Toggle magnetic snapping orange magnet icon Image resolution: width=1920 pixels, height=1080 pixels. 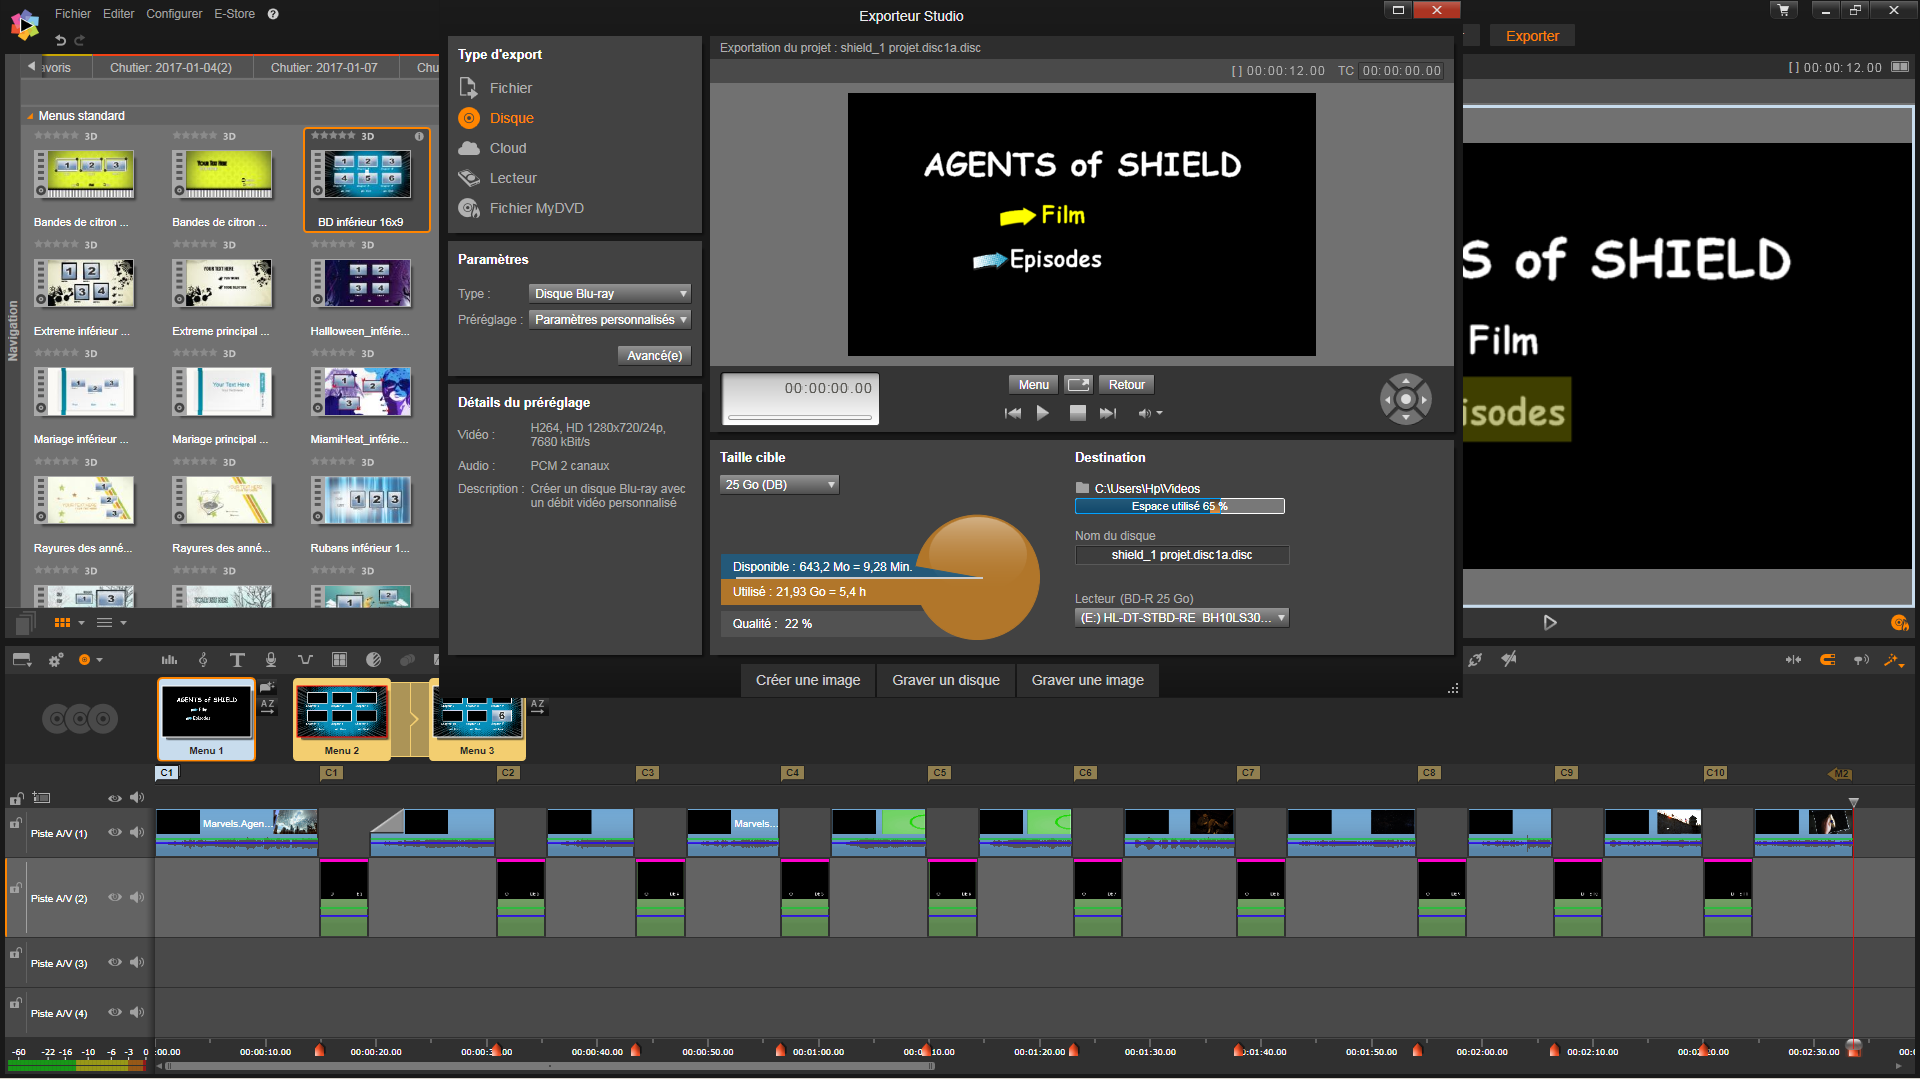click(x=1827, y=660)
